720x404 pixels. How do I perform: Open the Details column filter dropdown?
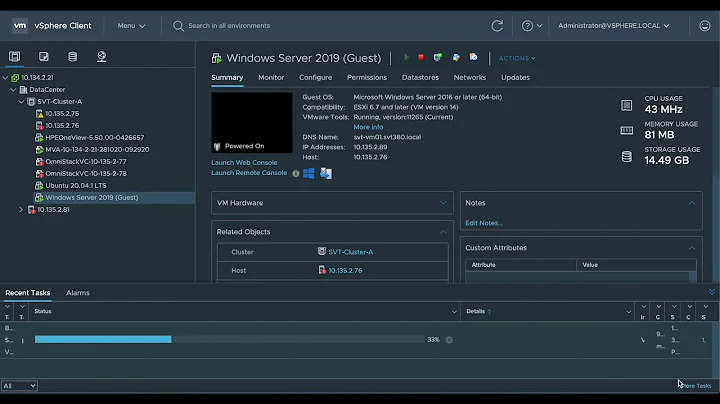(x=629, y=312)
